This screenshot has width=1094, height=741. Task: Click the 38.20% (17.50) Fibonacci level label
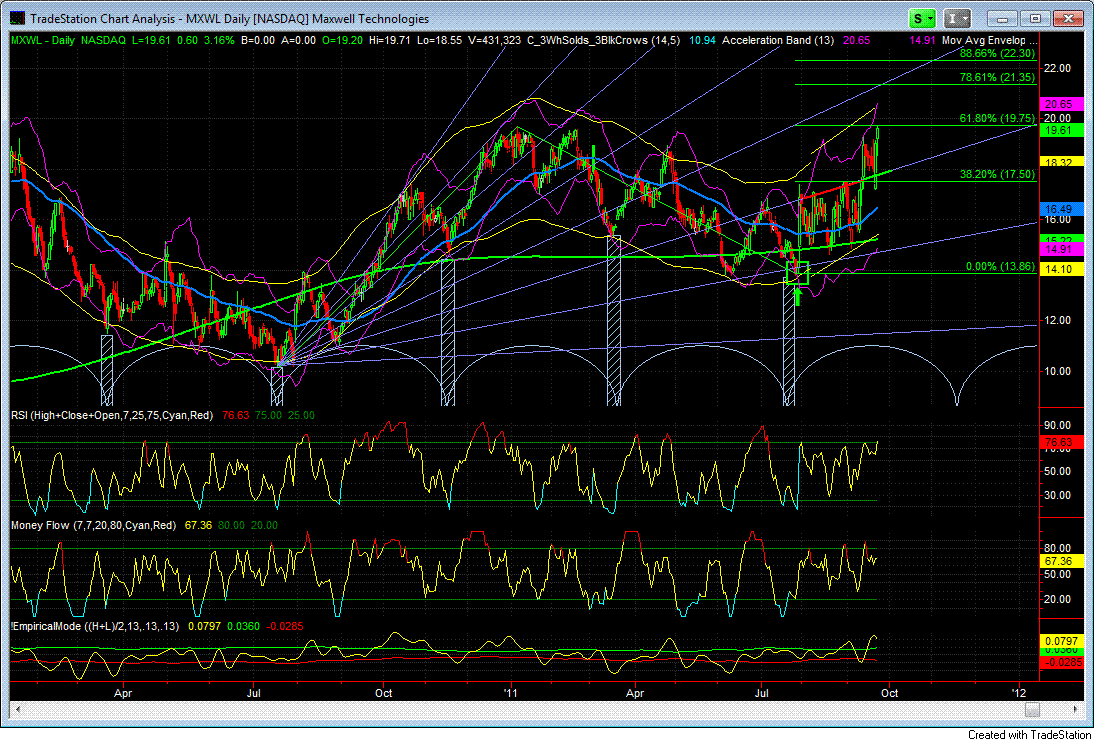point(996,174)
